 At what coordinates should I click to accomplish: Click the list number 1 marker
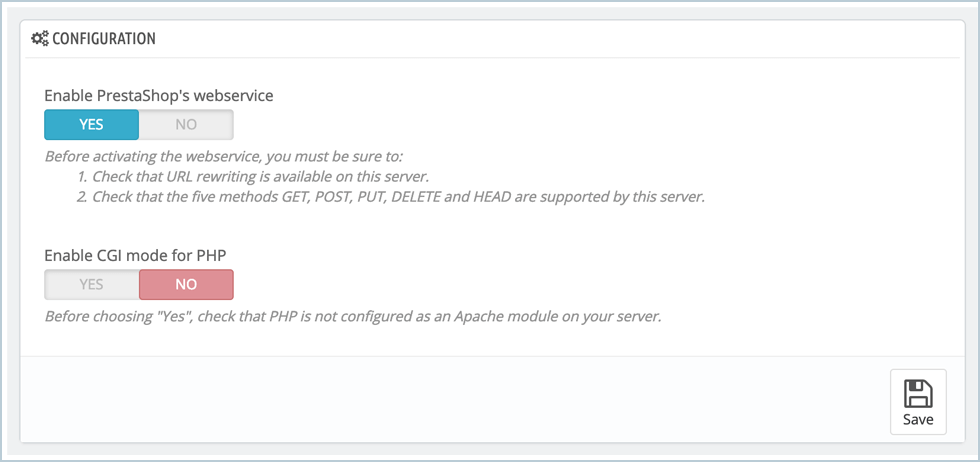pos(80,176)
